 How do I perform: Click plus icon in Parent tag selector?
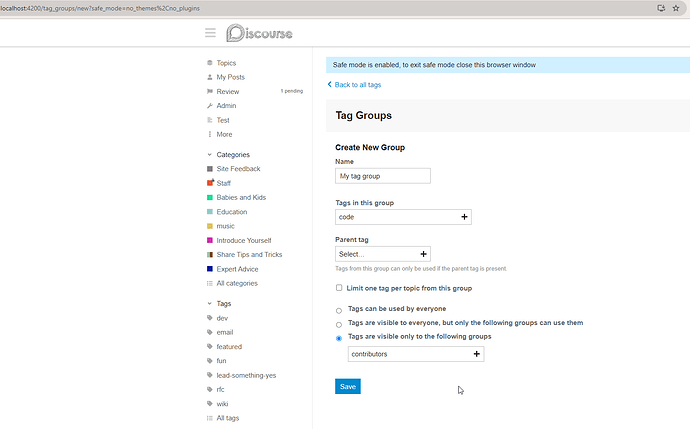tap(423, 254)
